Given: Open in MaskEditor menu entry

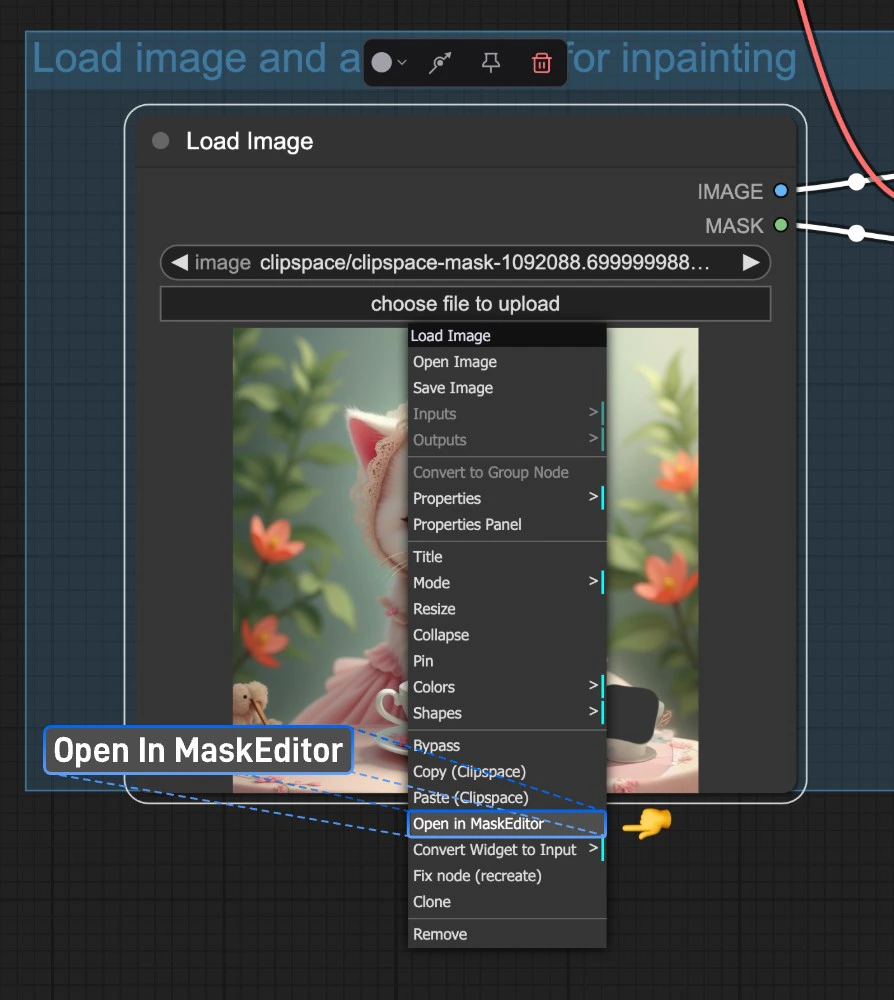Looking at the screenshot, I should pyautogui.click(x=507, y=824).
